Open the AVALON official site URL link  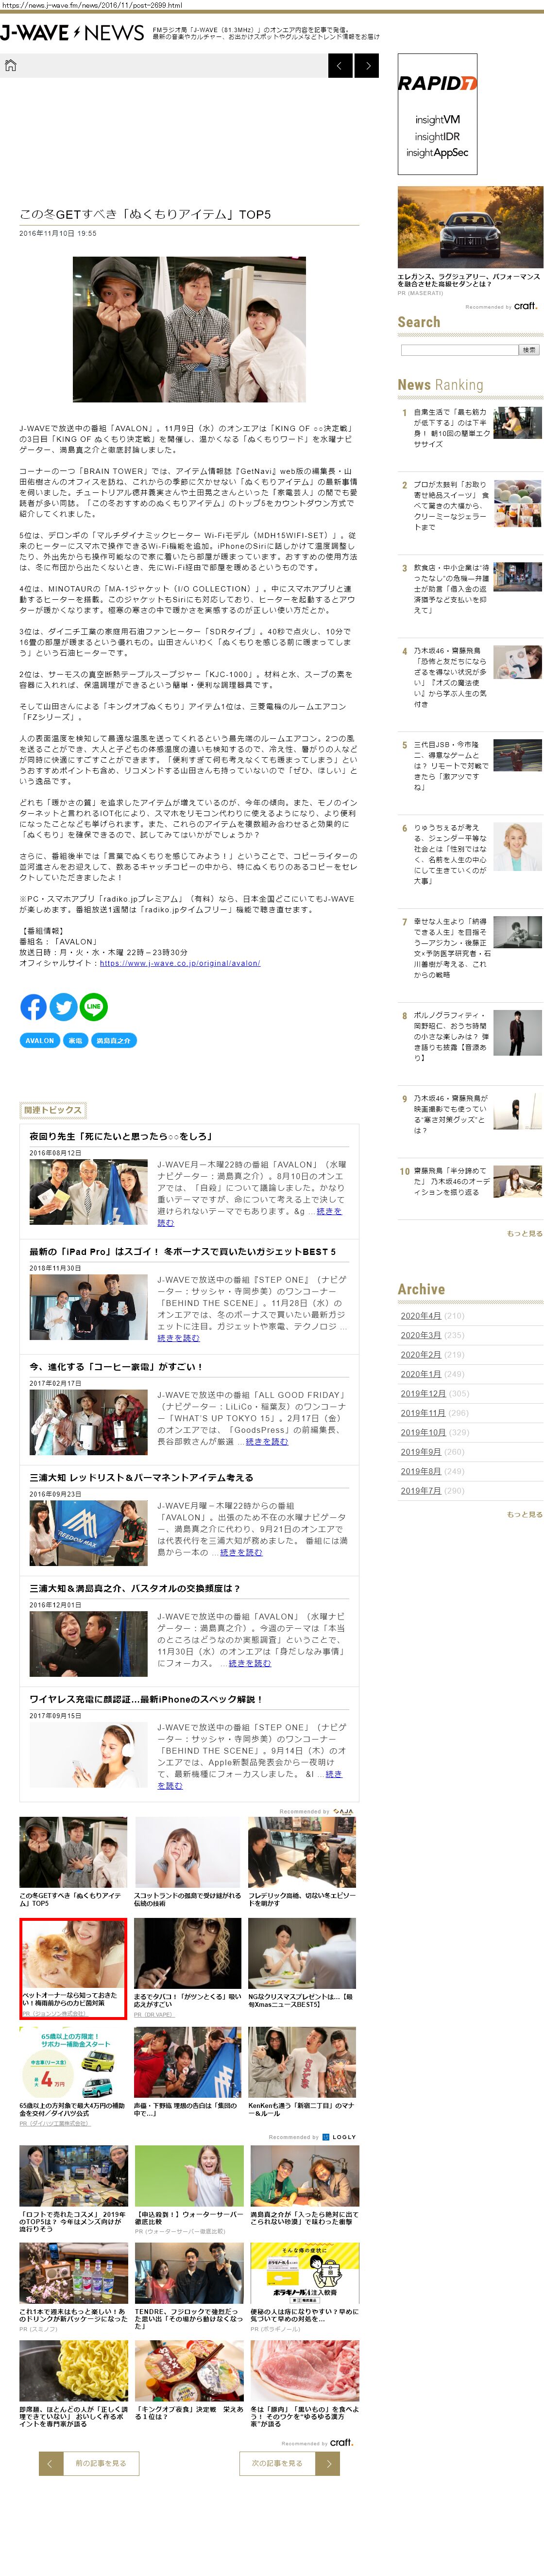tap(180, 963)
